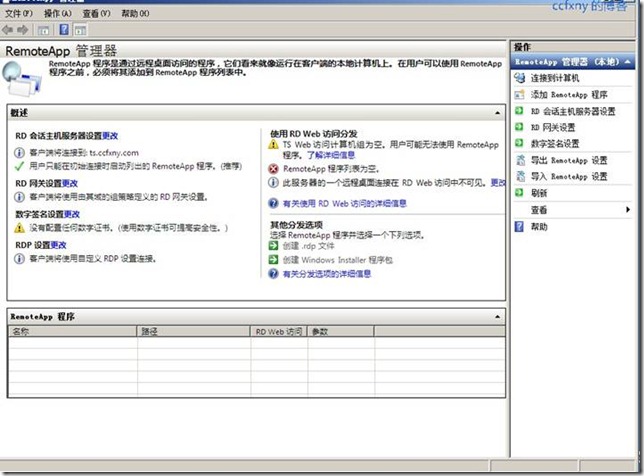The width and height of the screenshot is (644, 476).
Task: Click the 导入 RemoteApp 设置 icon
Action: (520, 176)
